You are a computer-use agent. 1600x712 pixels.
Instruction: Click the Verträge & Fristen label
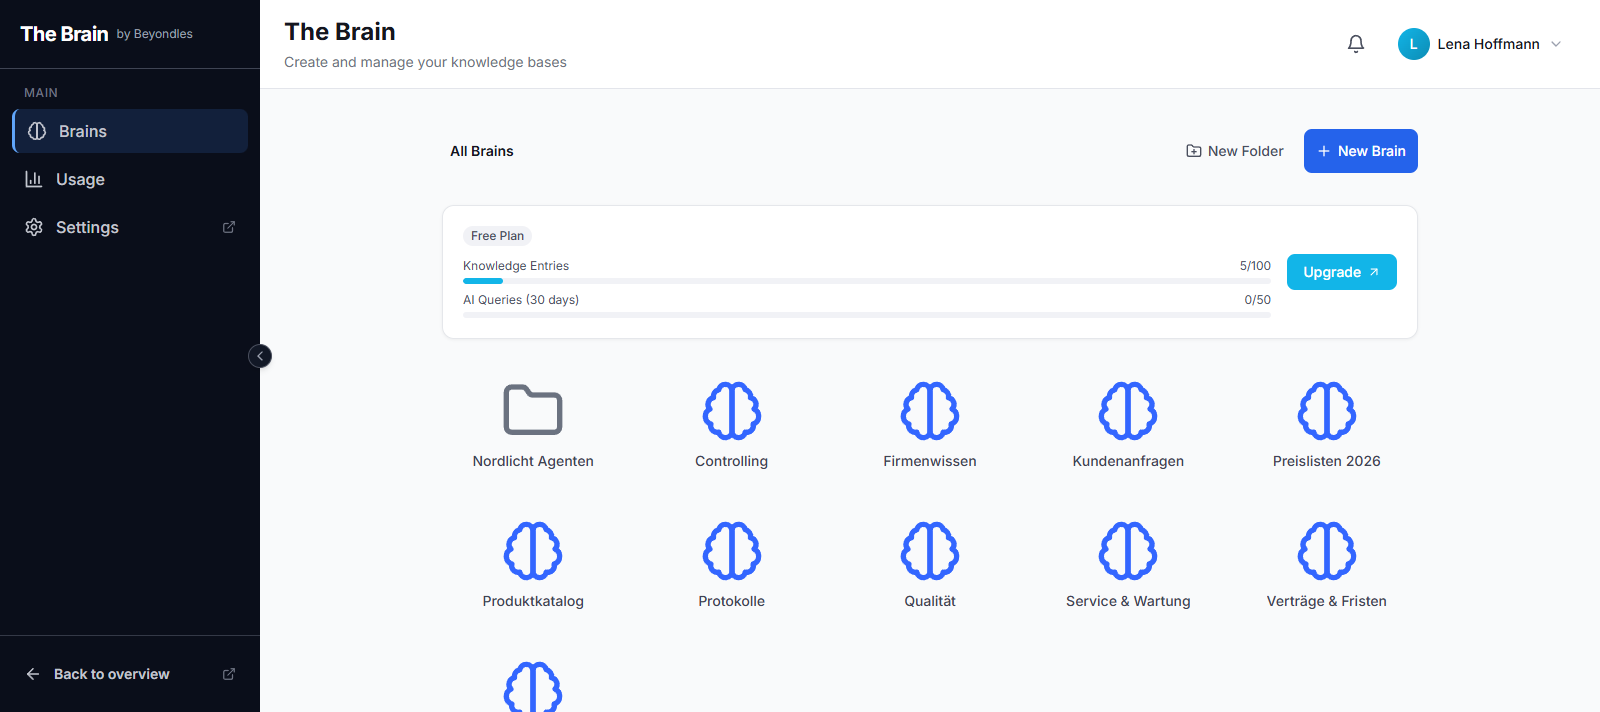click(x=1327, y=601)
